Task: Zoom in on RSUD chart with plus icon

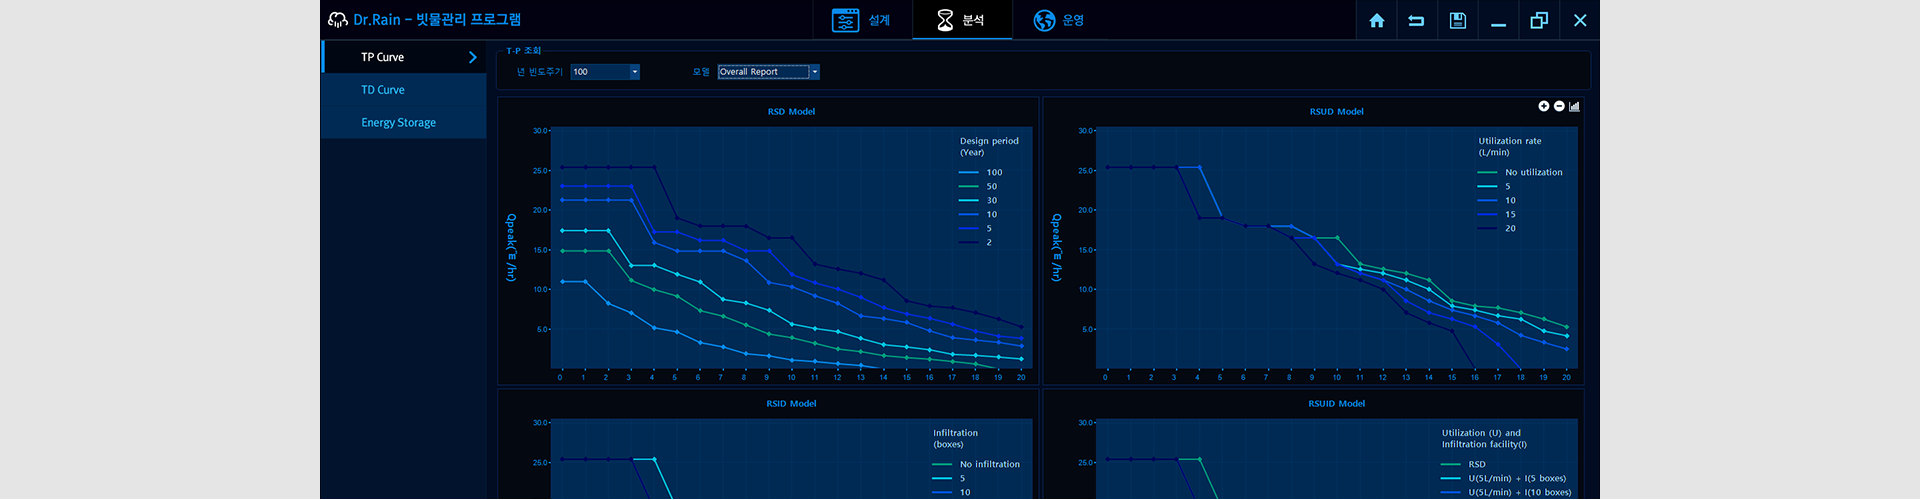Action: pos(1543,106)
